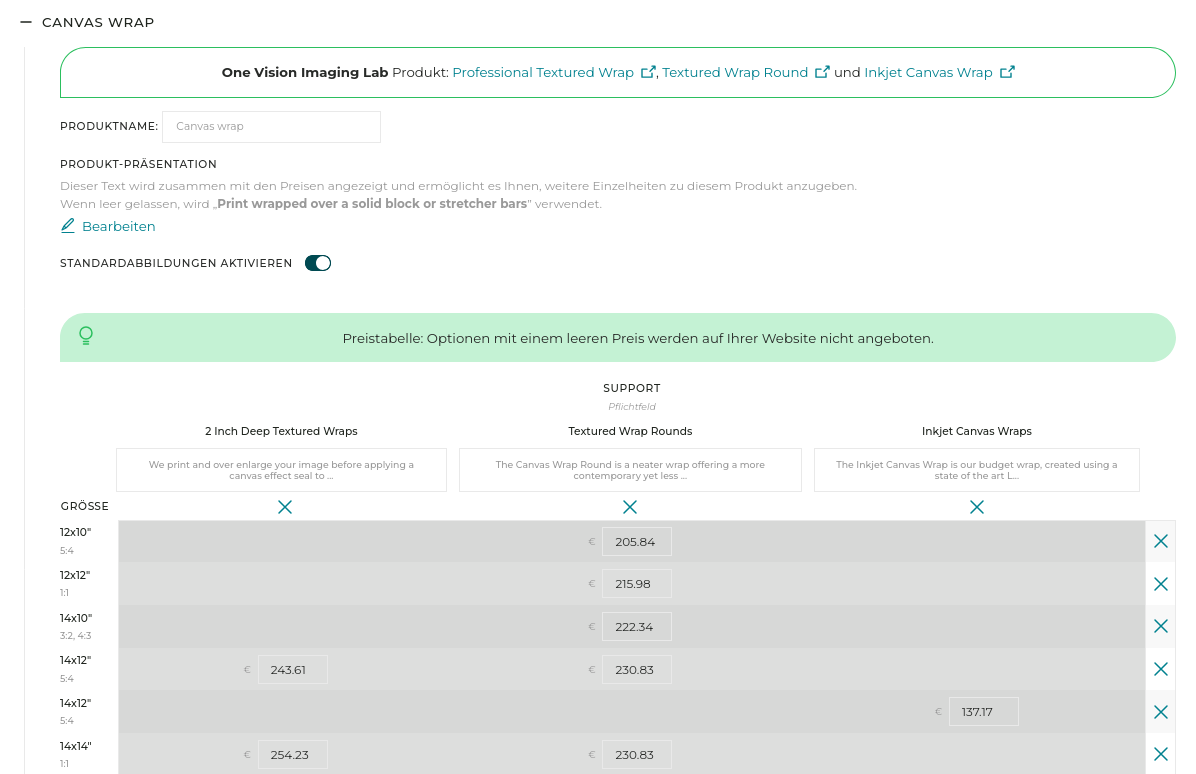Viewport: 1196px width, 774px height.
Task: Click the Produktname input field
Action: (271, 127)
